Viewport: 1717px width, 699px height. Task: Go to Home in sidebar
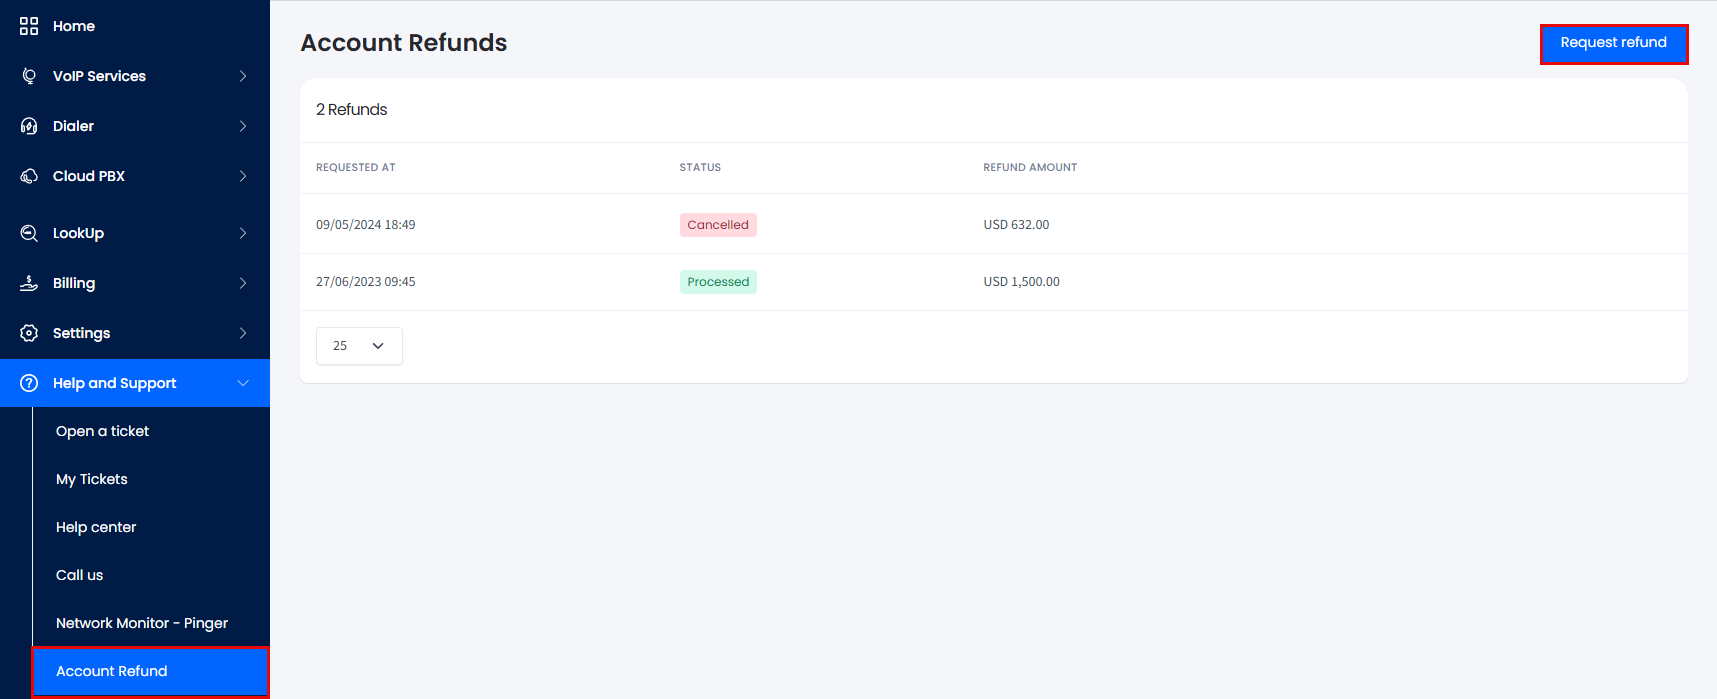point(74,26)
